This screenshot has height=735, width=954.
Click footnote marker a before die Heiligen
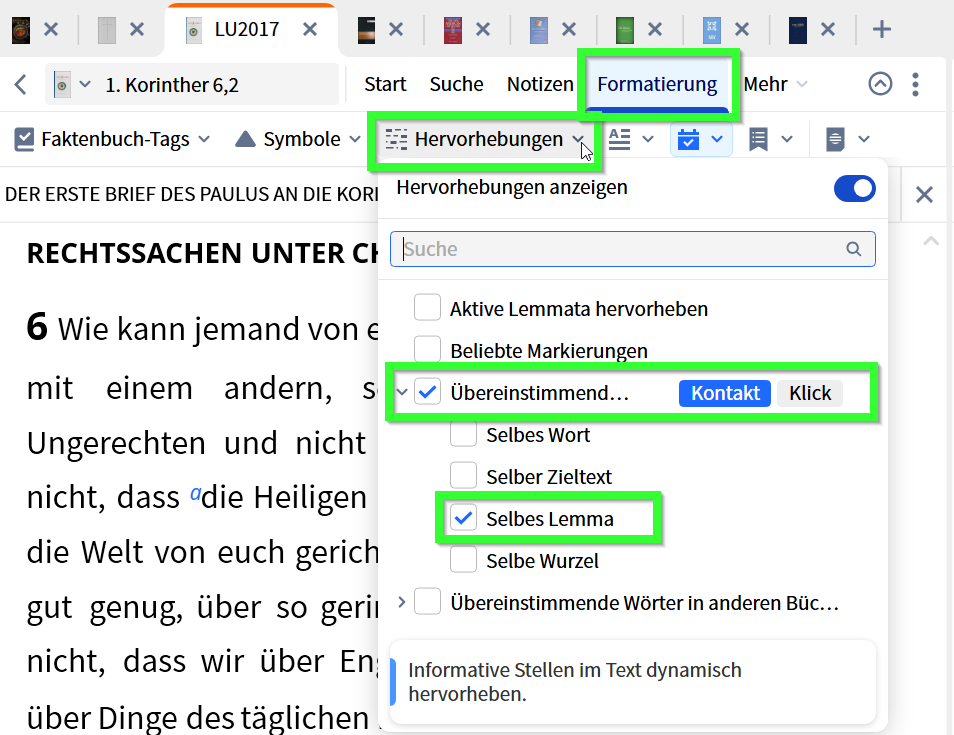[195, 492]
